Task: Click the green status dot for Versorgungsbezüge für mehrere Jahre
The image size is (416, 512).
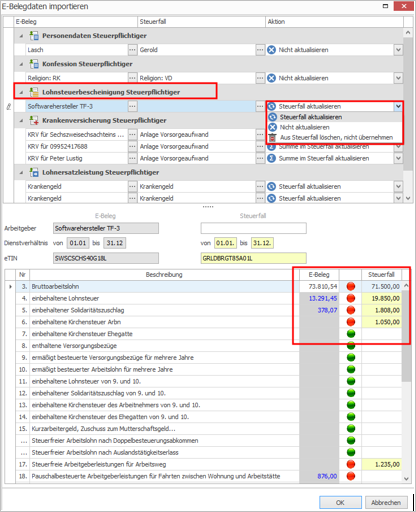Action: coord(351,357)
